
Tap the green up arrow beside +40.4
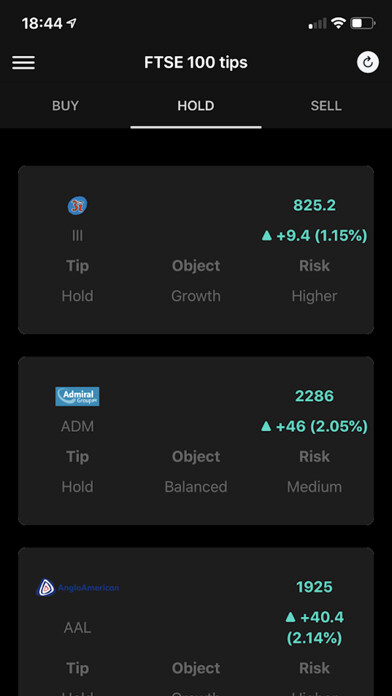coord(290,617)
